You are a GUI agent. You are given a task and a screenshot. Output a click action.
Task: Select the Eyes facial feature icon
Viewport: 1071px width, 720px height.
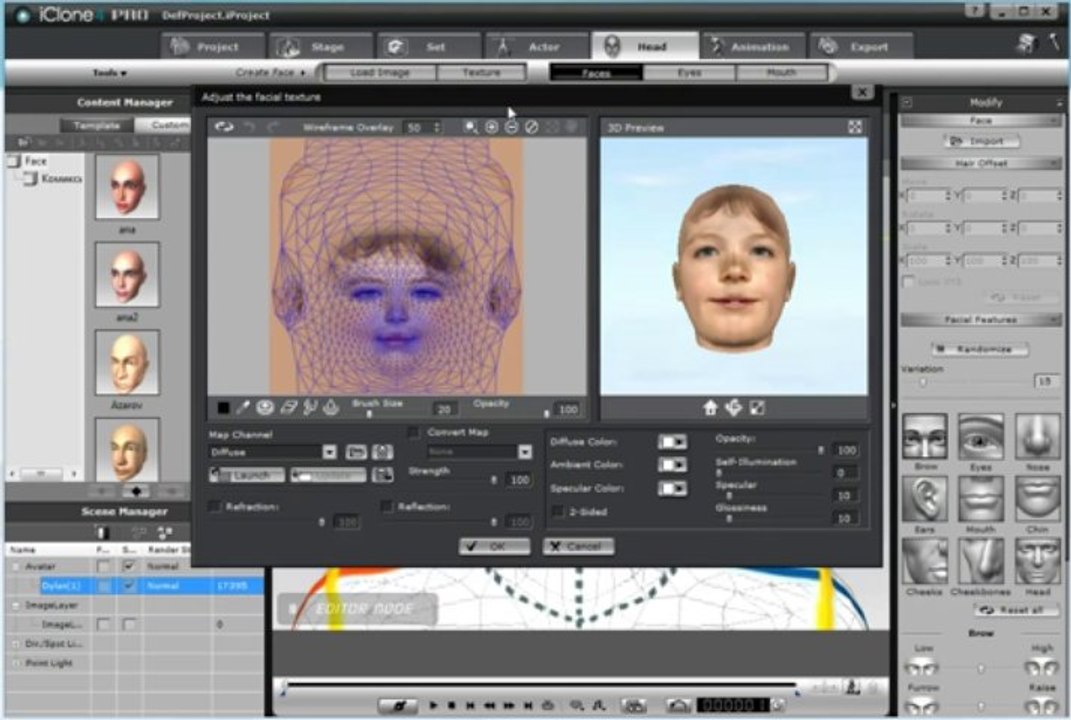point(980,436)
